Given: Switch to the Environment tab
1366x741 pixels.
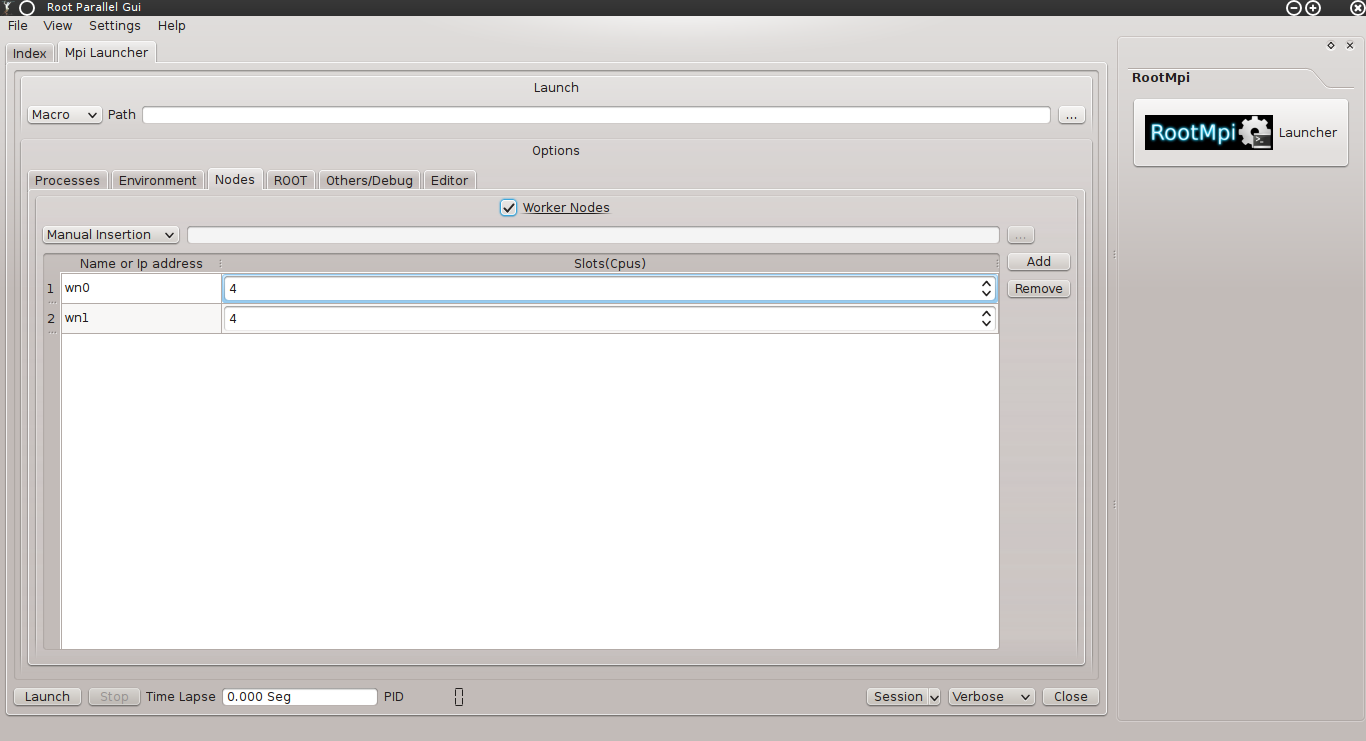Looking at the screenshot, I should [x=157, y=181].
